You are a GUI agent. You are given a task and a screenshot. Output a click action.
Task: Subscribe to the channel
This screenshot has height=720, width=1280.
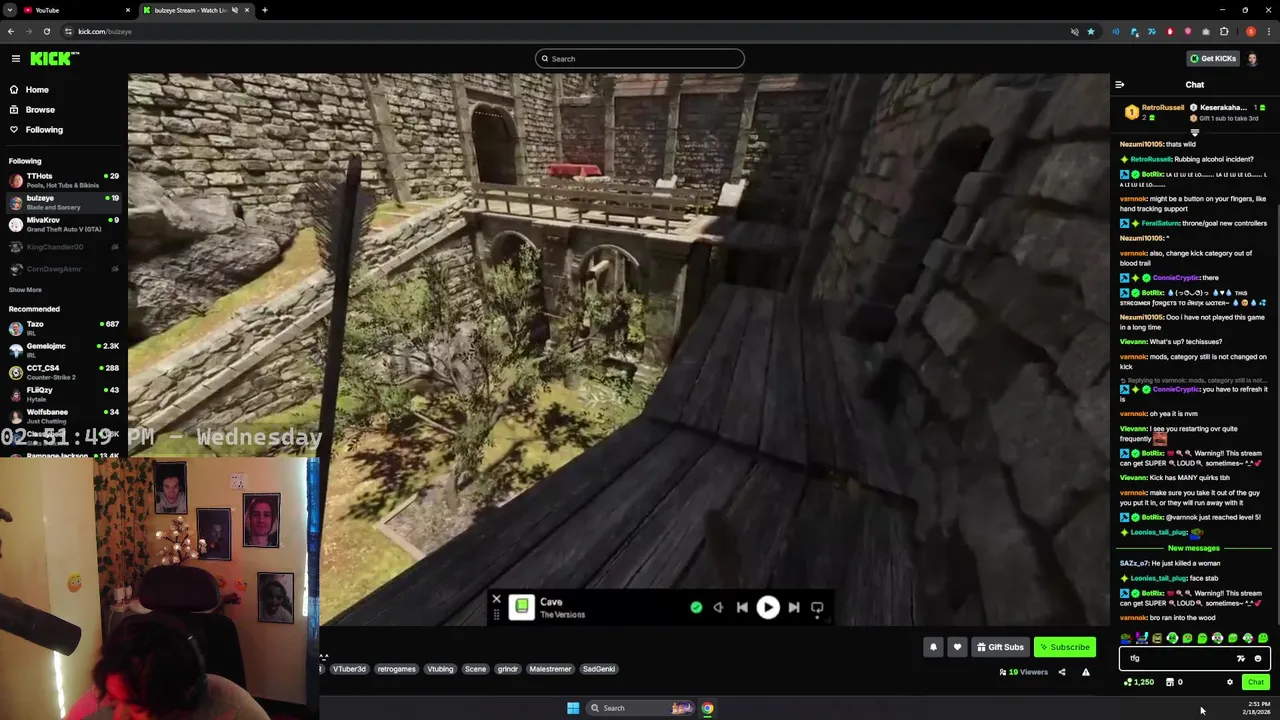(x=1064, y=647)
